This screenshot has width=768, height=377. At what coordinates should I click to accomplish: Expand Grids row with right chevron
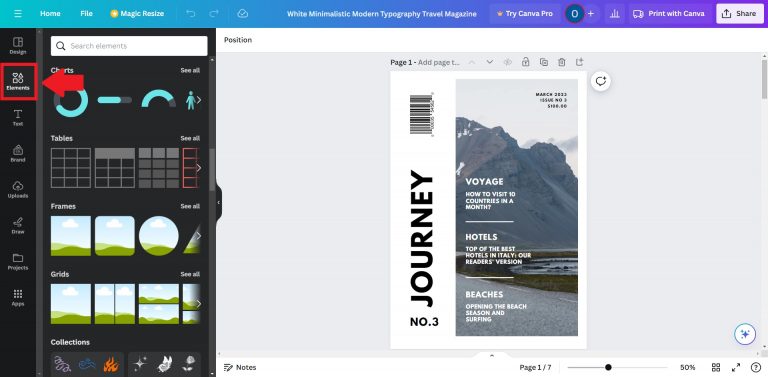pyautogui.click(x=198, y=304)
